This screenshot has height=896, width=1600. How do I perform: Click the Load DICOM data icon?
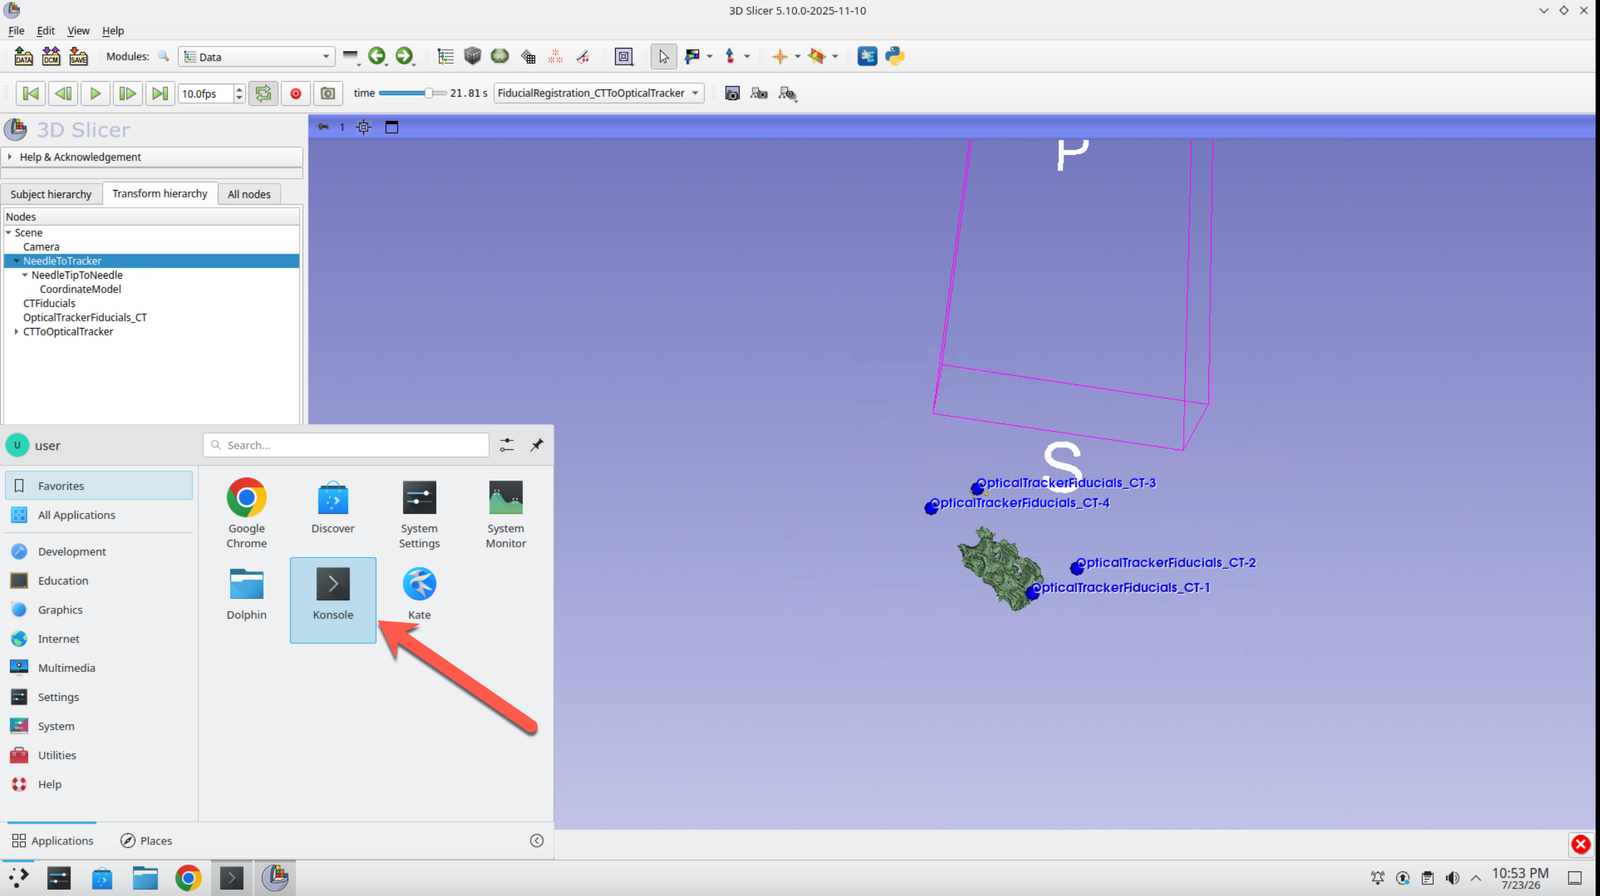coord(51,56)
